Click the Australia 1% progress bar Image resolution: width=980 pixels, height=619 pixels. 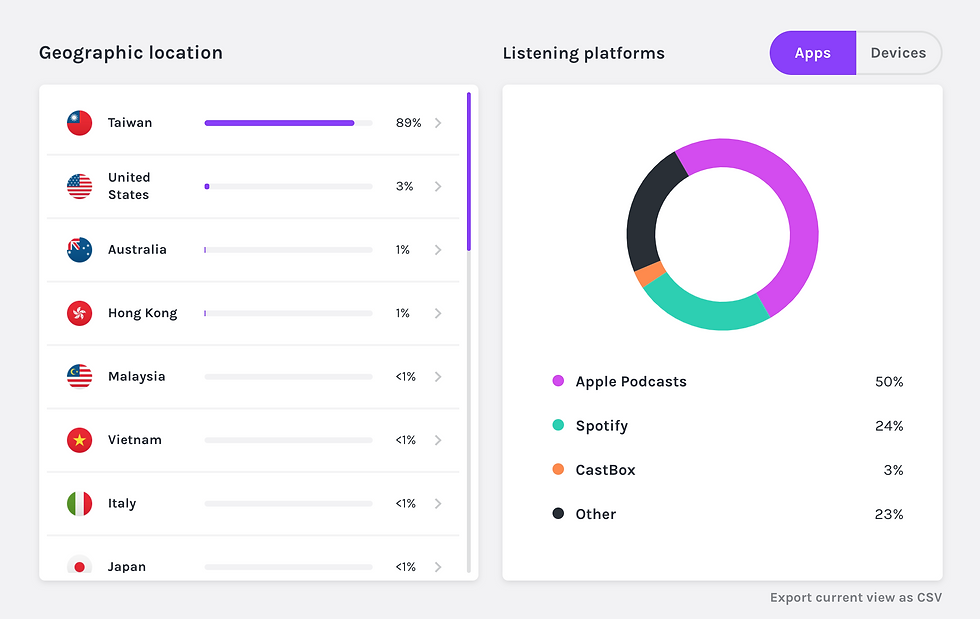coord(288,250)
